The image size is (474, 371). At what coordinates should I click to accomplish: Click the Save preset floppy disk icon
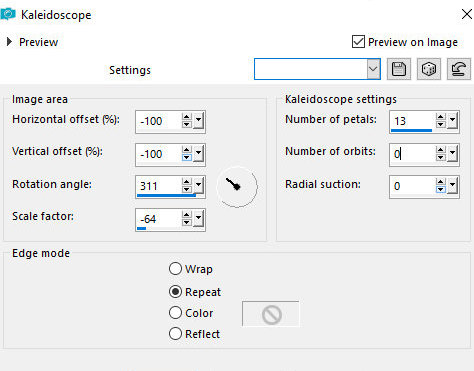click(399, 69)
